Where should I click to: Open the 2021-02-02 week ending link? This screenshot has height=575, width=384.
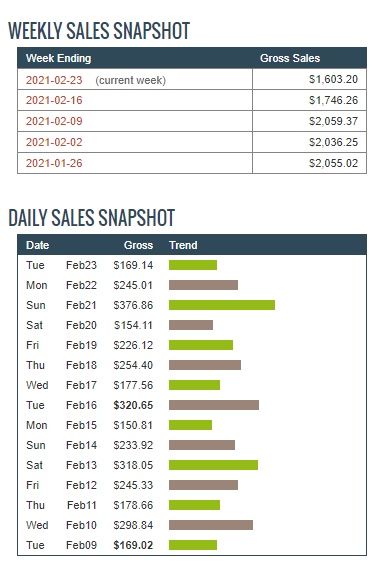[x=54, y=142]
